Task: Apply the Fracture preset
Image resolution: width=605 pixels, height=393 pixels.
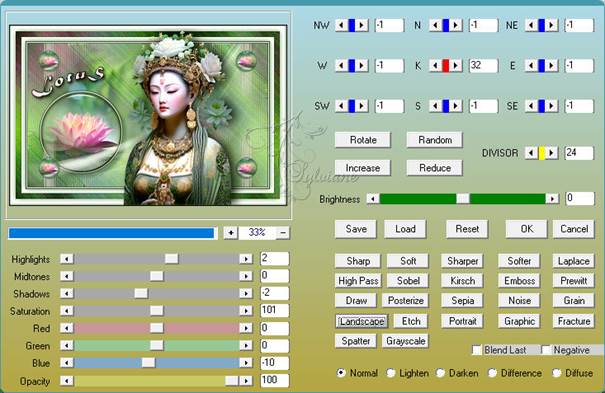Action: [x=574, y=321]
